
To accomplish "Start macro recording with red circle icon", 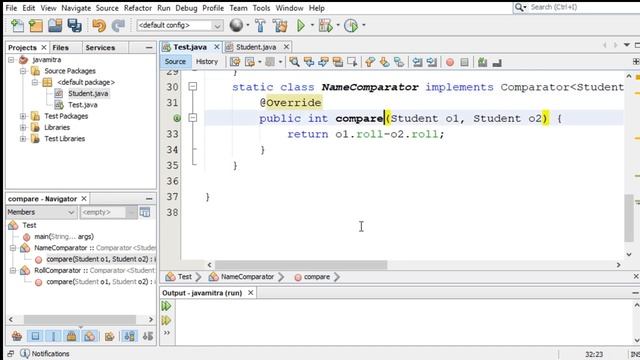I will pyautogui.click(x=450, y=62).
